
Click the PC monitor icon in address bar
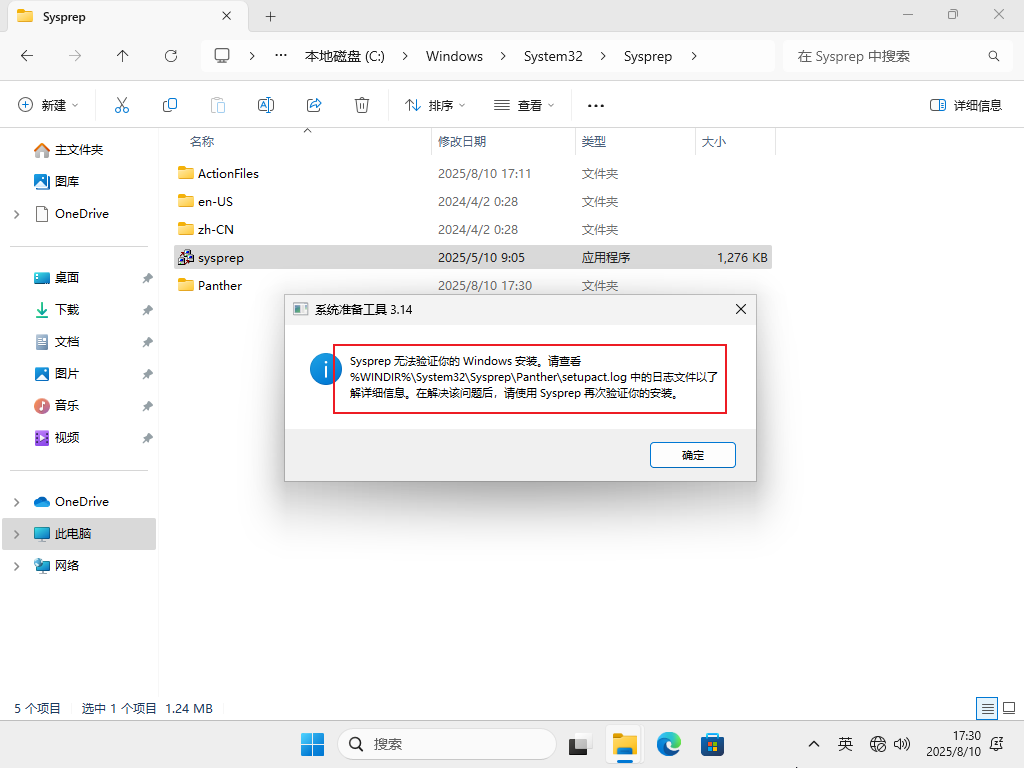point(222,56)
